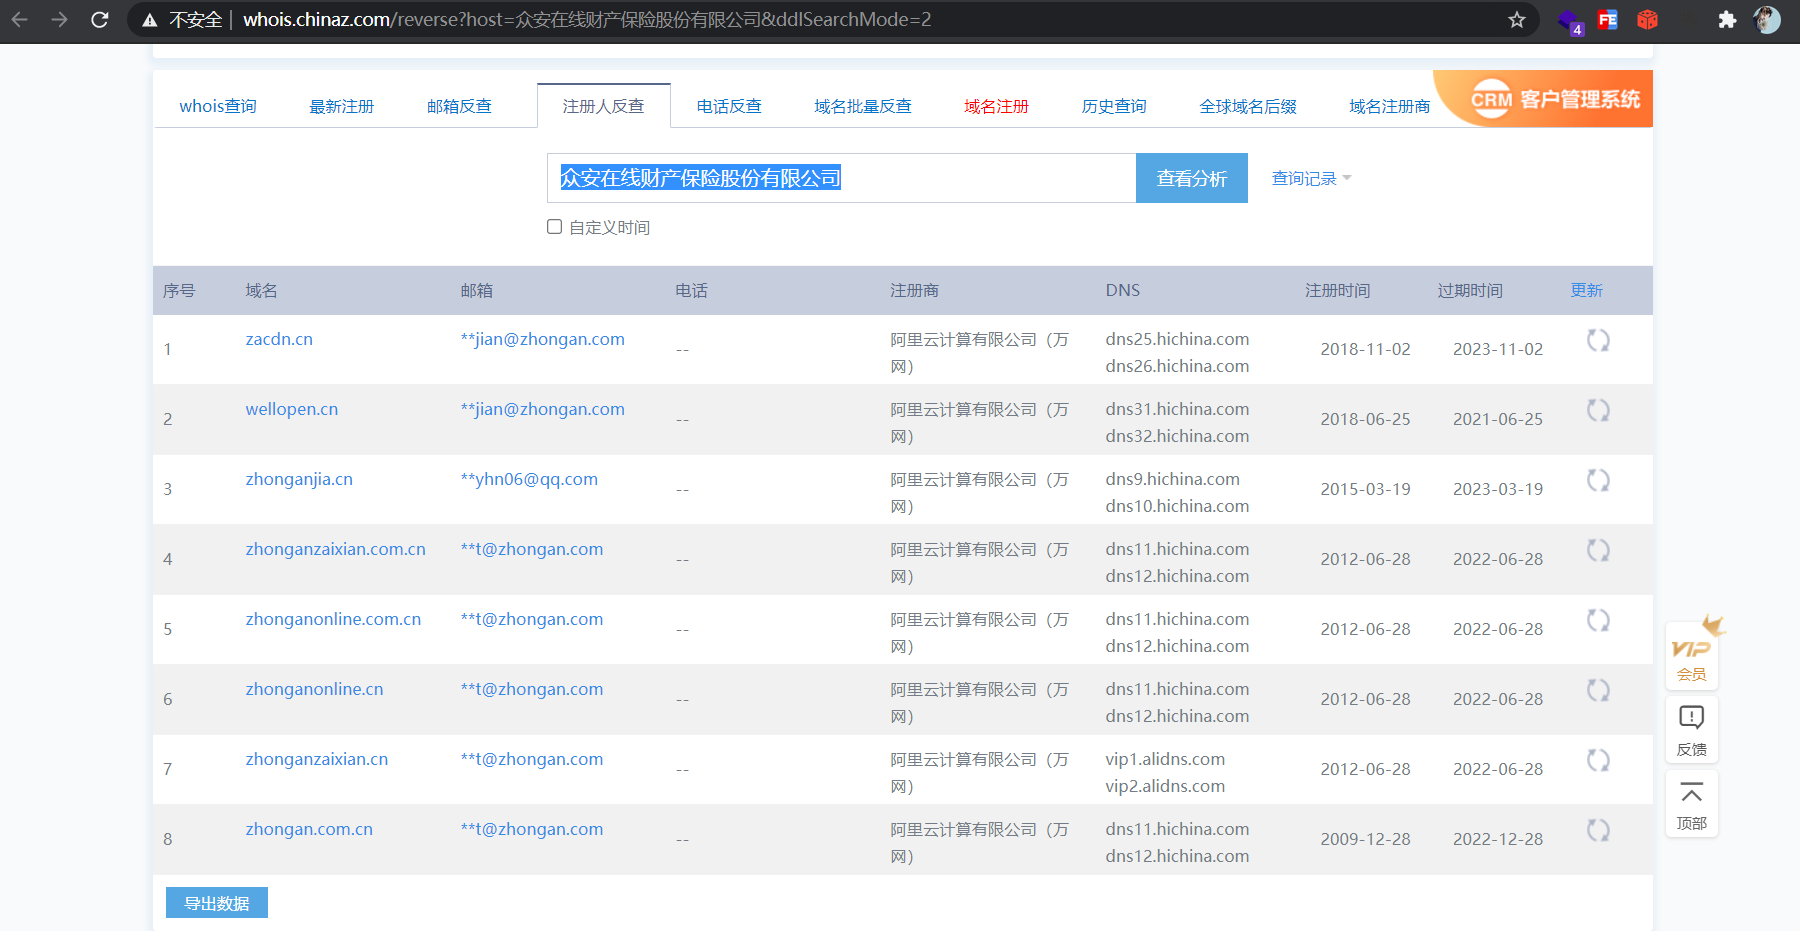
Task: Click the registrant search input field
Action: (x=842, y=178)
